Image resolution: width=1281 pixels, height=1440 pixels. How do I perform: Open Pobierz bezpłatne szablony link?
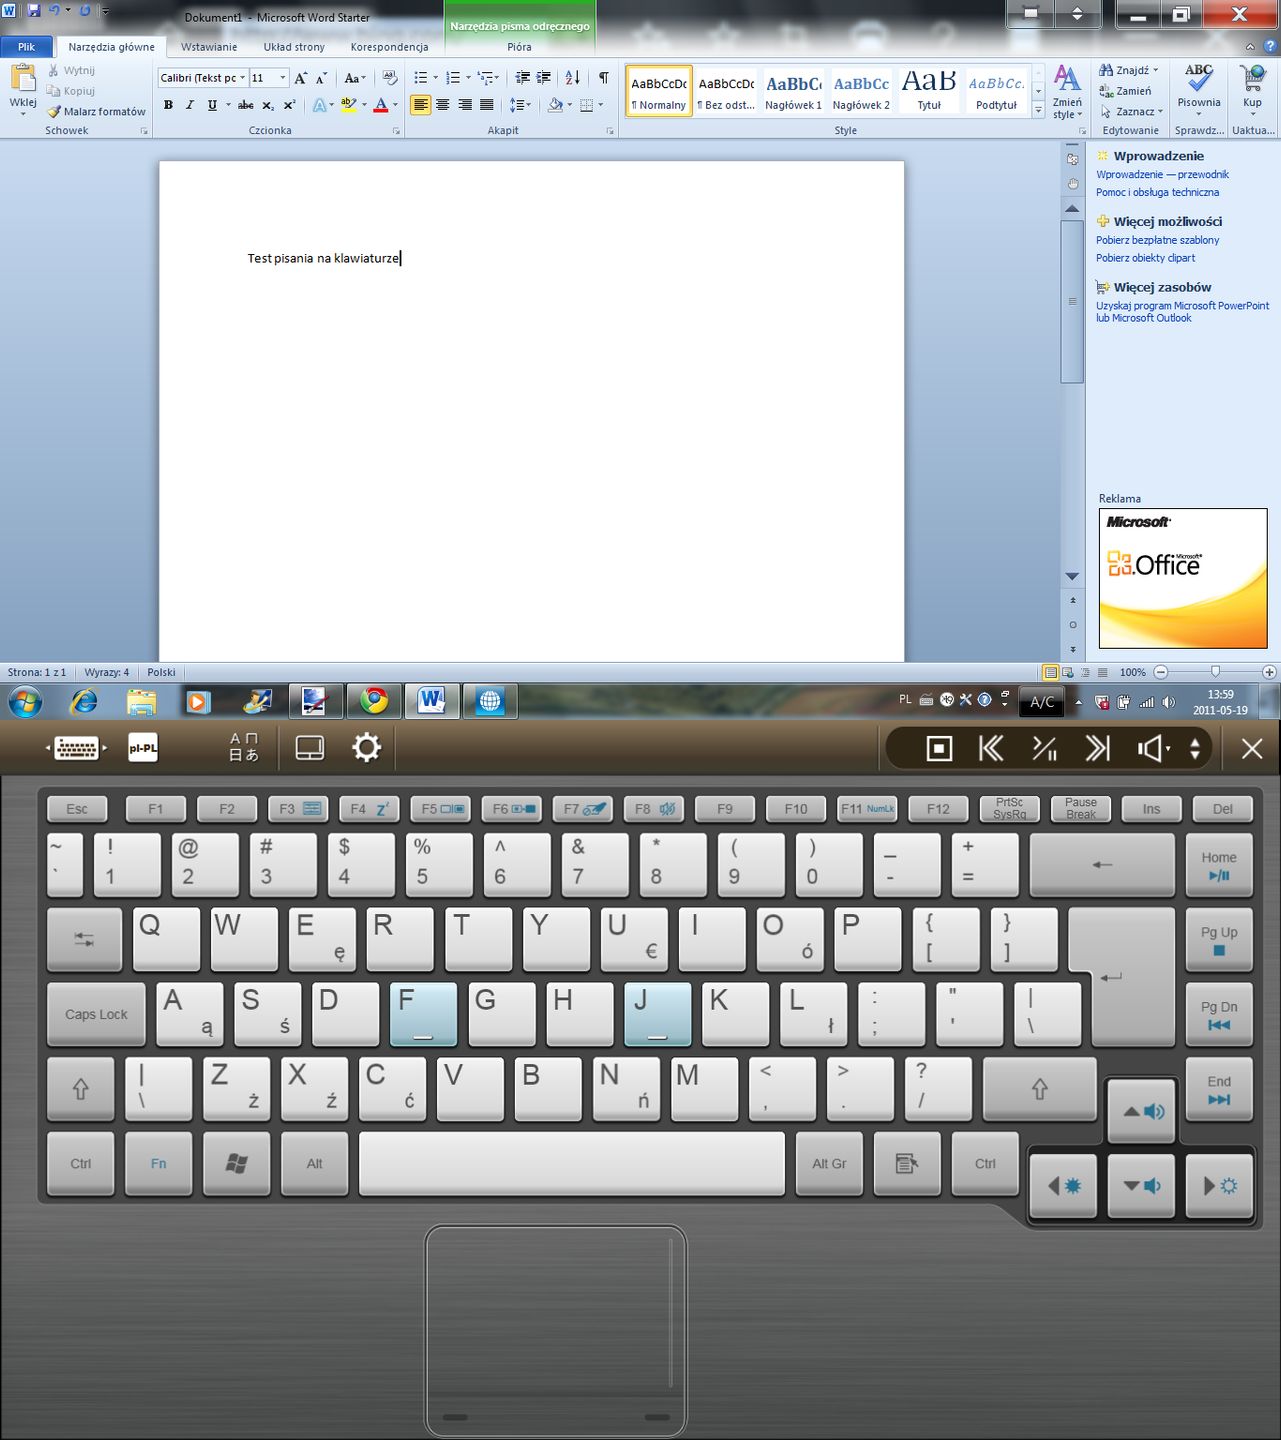(x=1157, y=240)
